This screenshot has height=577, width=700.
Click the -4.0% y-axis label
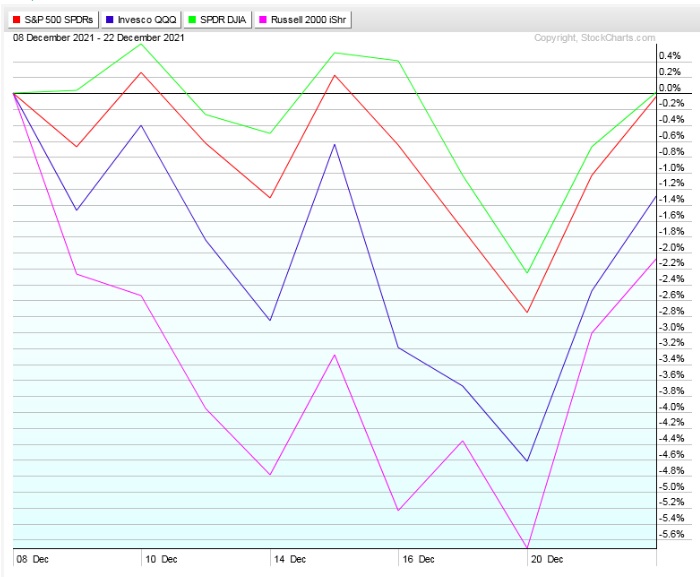[x=671, y=407]
